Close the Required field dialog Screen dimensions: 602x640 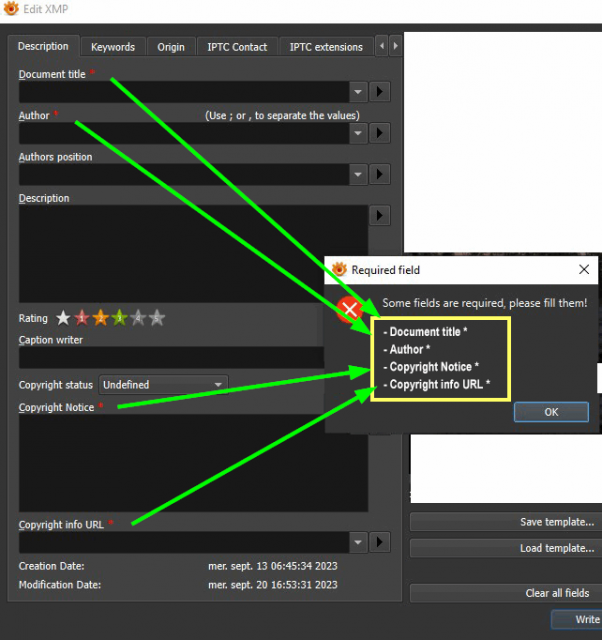pos(584,269)
